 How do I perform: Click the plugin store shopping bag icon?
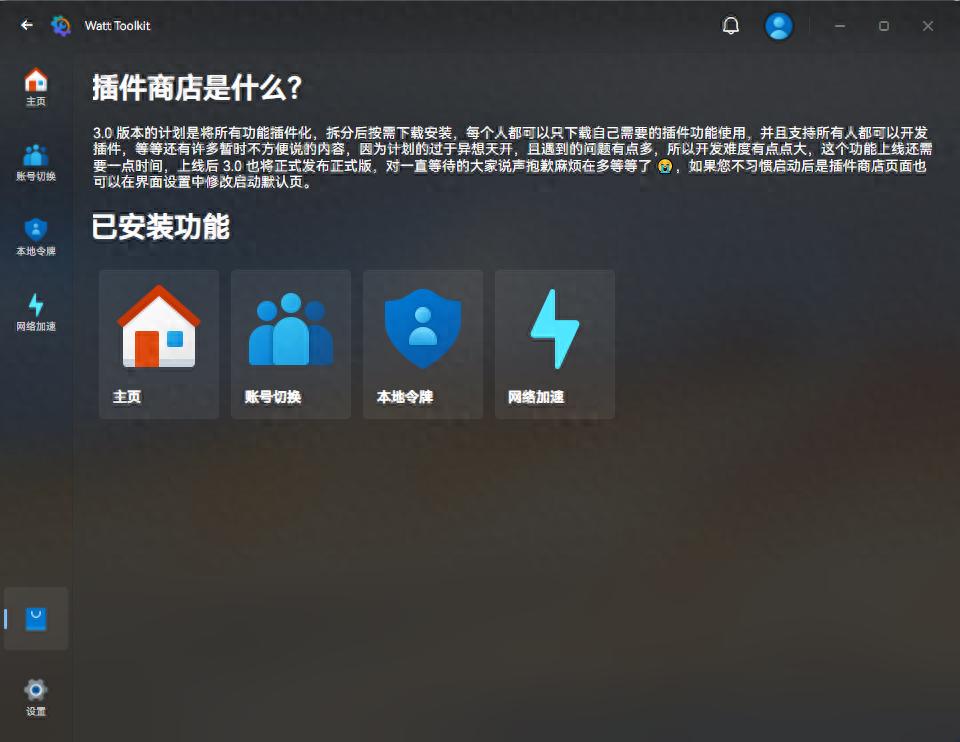(36, 618)
